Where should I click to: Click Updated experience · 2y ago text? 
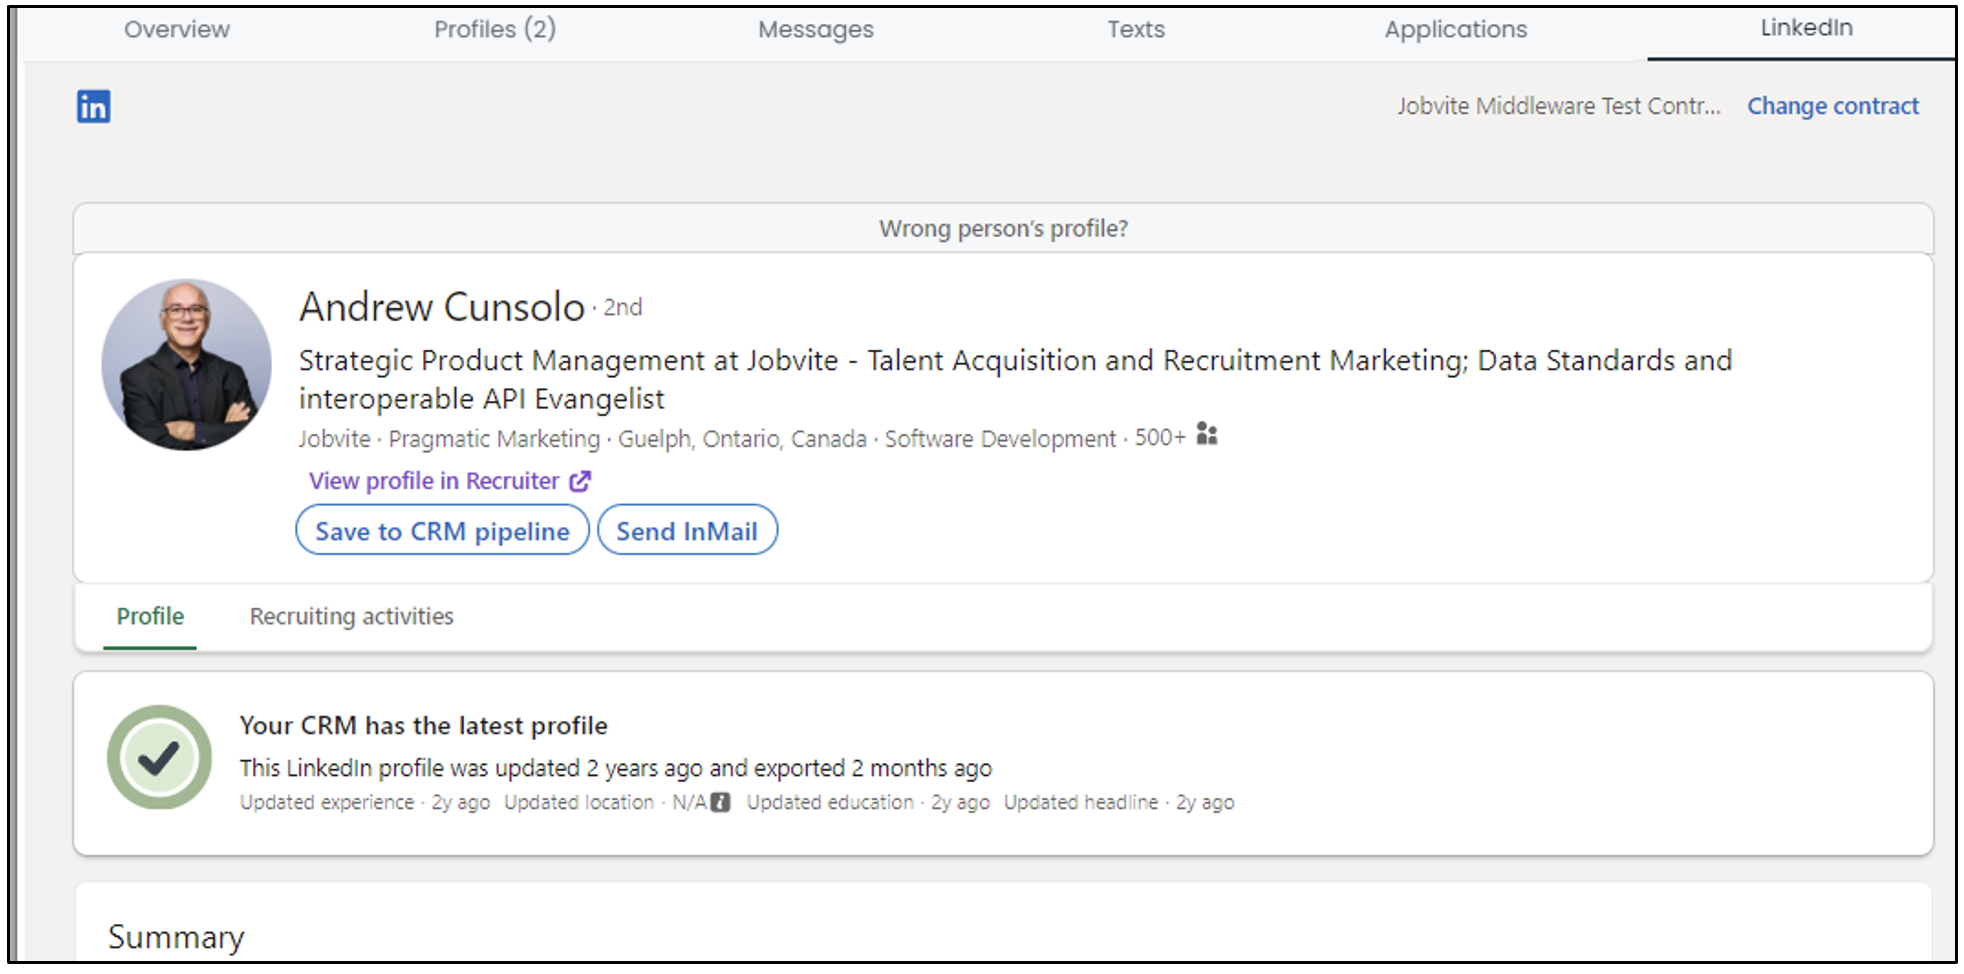click(x=365, y=802)
